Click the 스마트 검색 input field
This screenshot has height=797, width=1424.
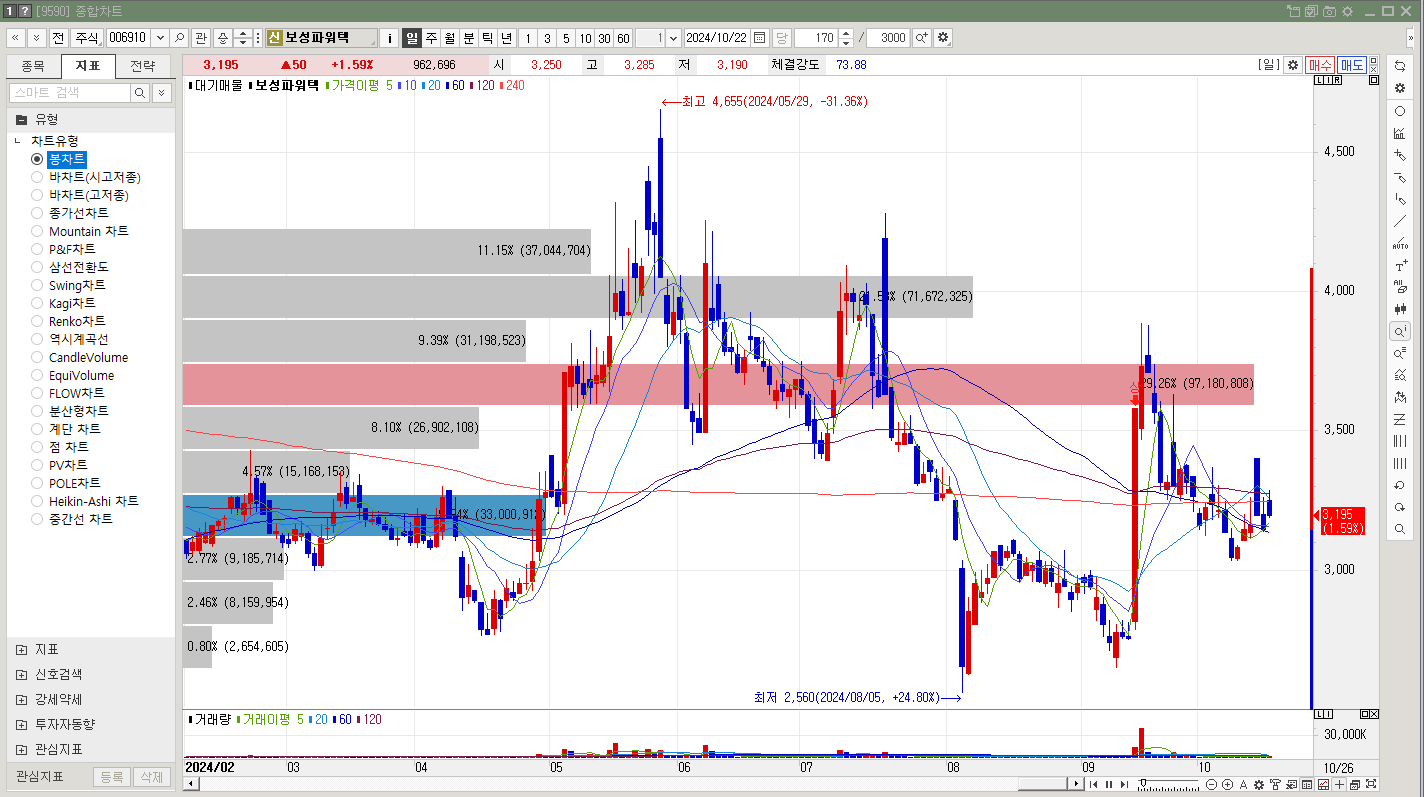coord(70,92)
